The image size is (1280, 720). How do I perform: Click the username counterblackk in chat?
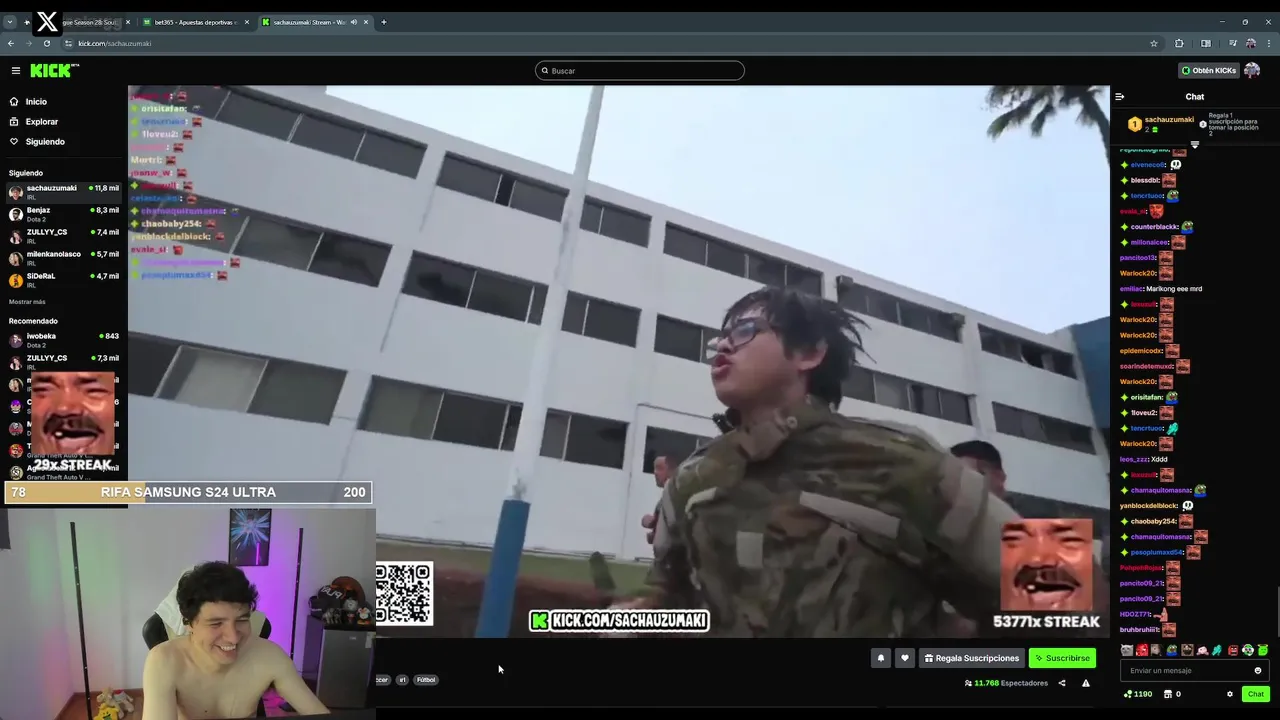[1155, 227]
